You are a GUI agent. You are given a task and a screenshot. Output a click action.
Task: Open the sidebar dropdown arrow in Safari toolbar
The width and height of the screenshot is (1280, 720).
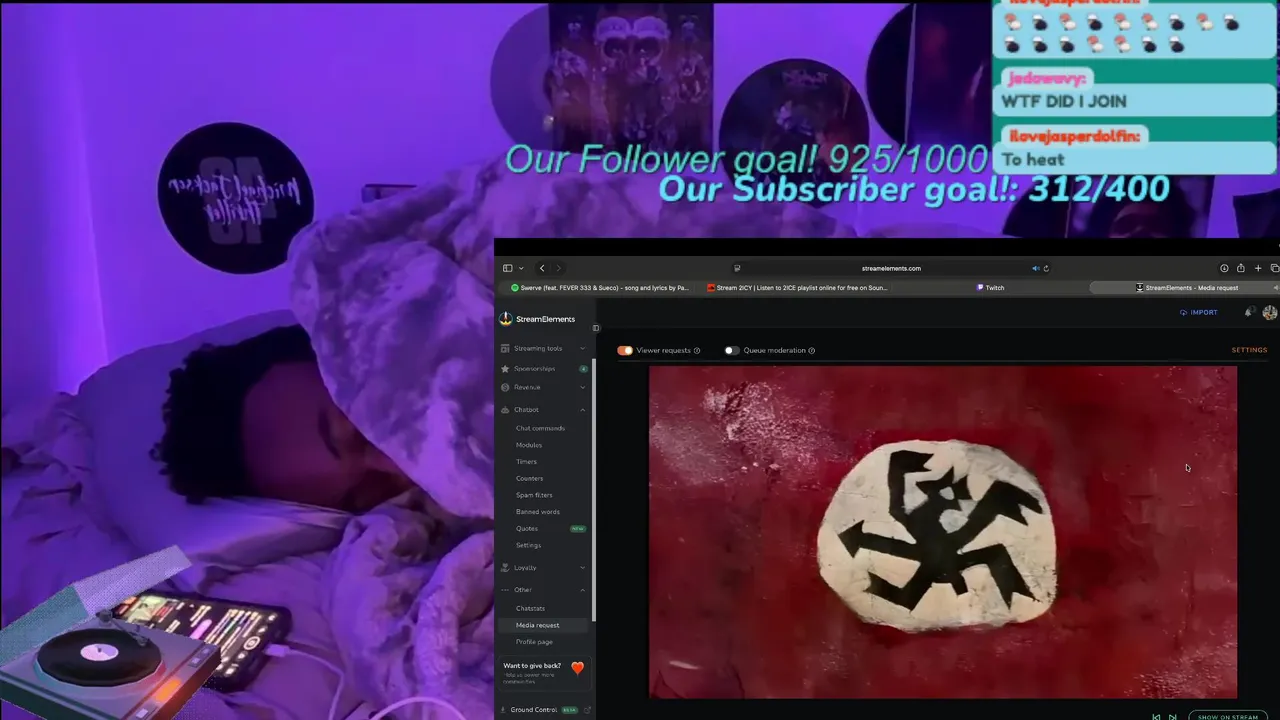click(521, 268)
